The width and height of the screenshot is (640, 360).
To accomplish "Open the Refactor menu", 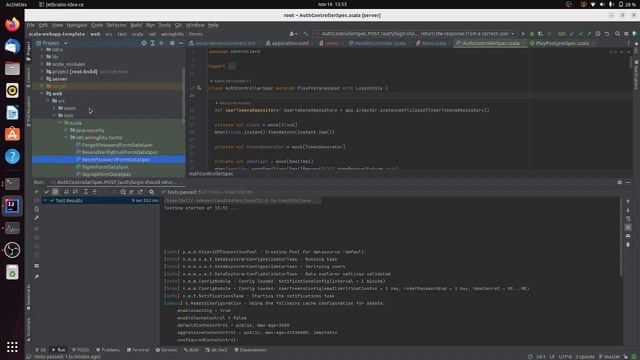I will tap(117, 25).
